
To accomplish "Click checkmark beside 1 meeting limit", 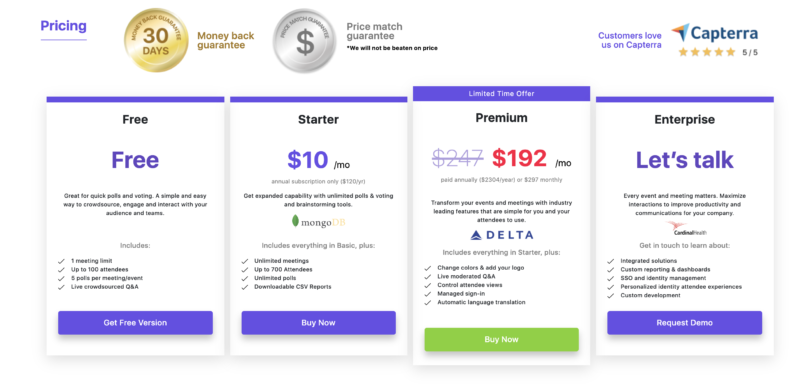I will pos(61,261).
